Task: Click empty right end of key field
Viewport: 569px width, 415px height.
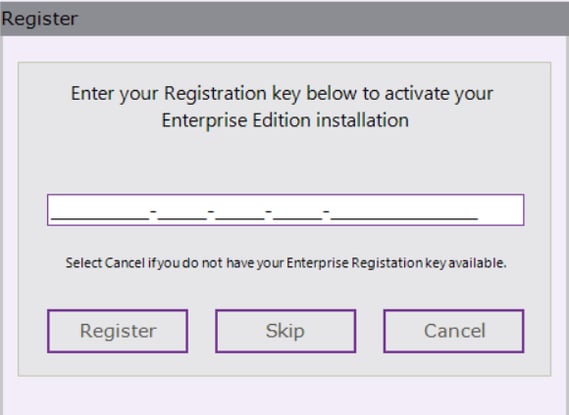Action: (x=501, y=210)
